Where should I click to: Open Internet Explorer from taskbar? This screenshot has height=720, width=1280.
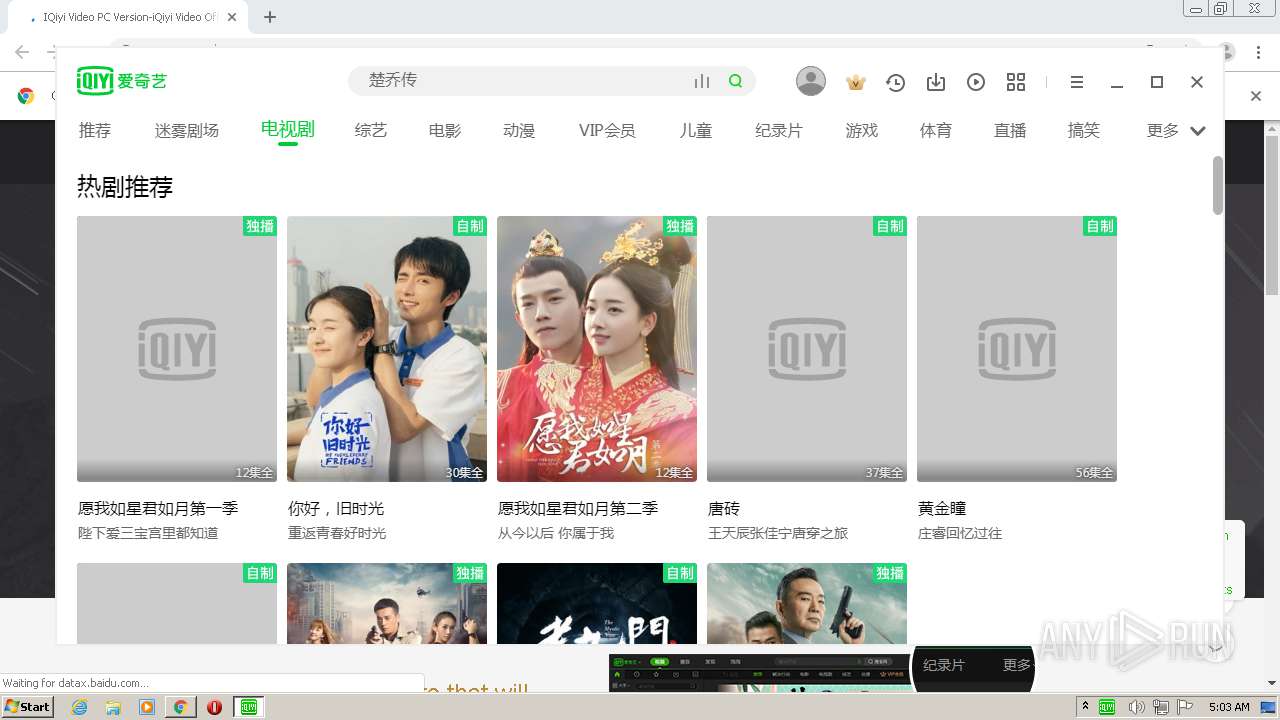tap(79, 707)
